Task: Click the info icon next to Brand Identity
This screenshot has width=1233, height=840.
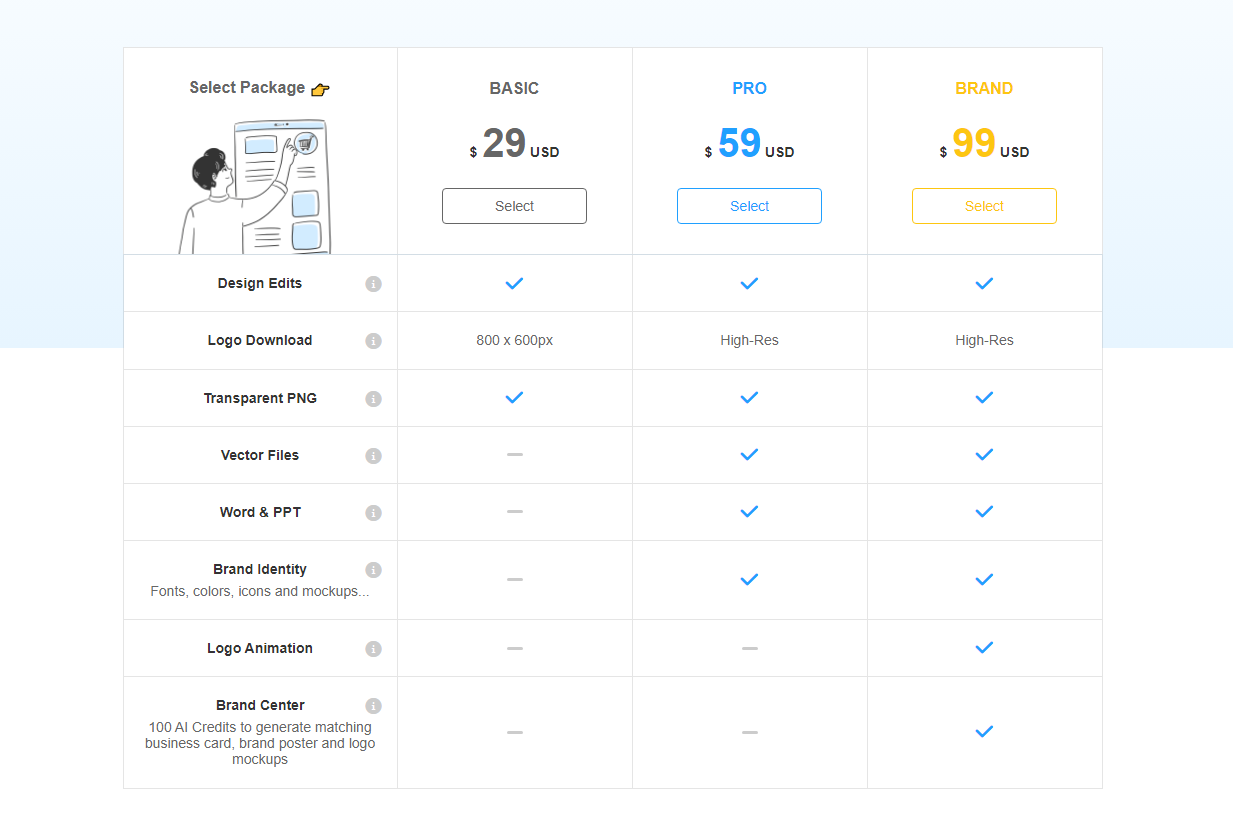Action: point(373,570)
